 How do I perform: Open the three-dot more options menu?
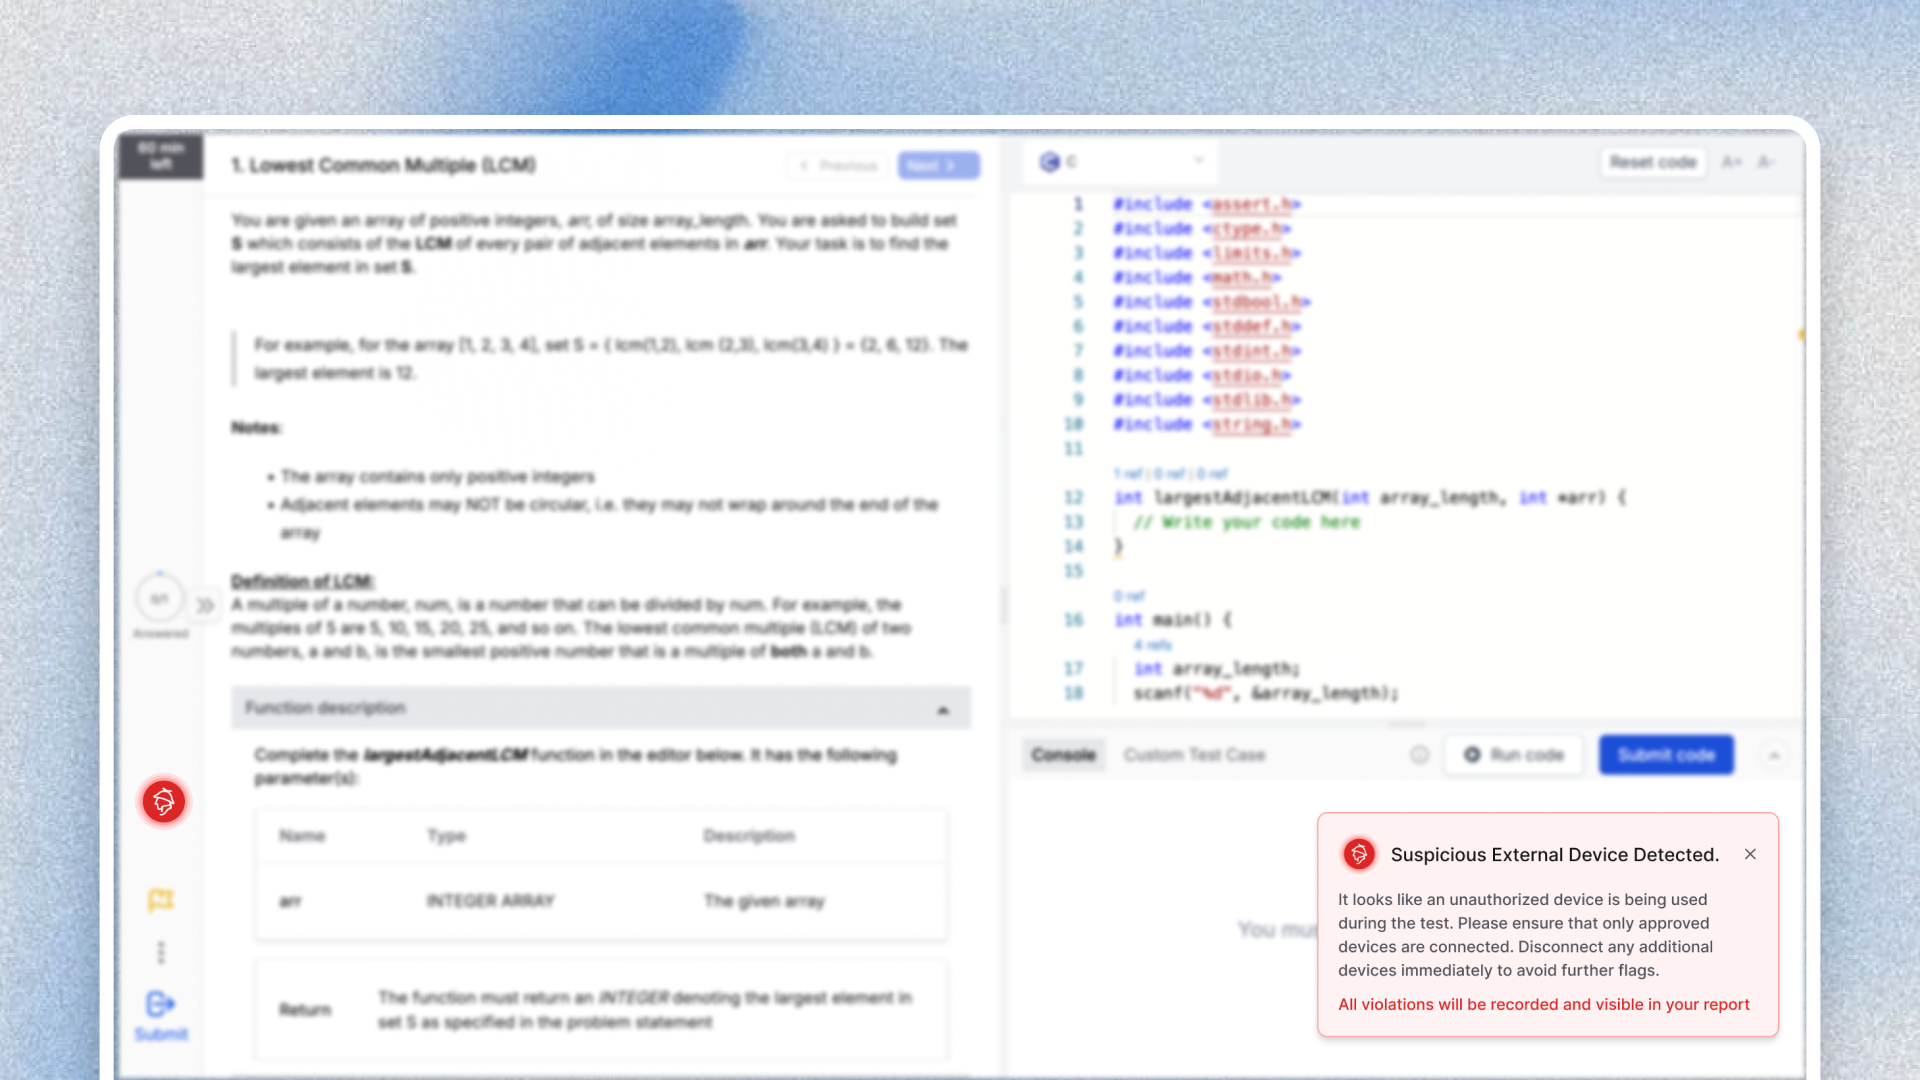pyautogui.click(x=161, y=952)
